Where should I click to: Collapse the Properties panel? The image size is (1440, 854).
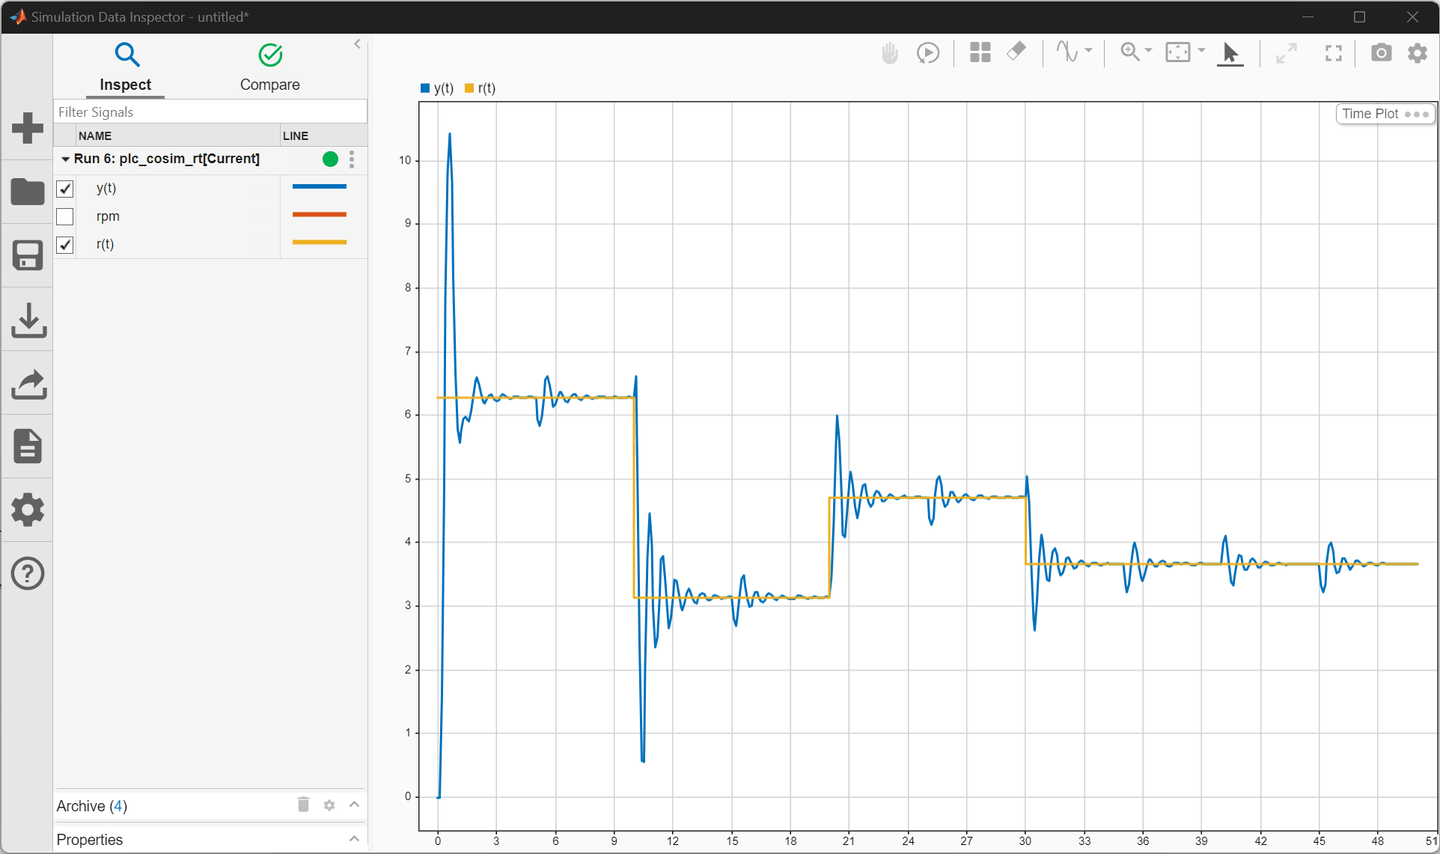coord(353,839)
